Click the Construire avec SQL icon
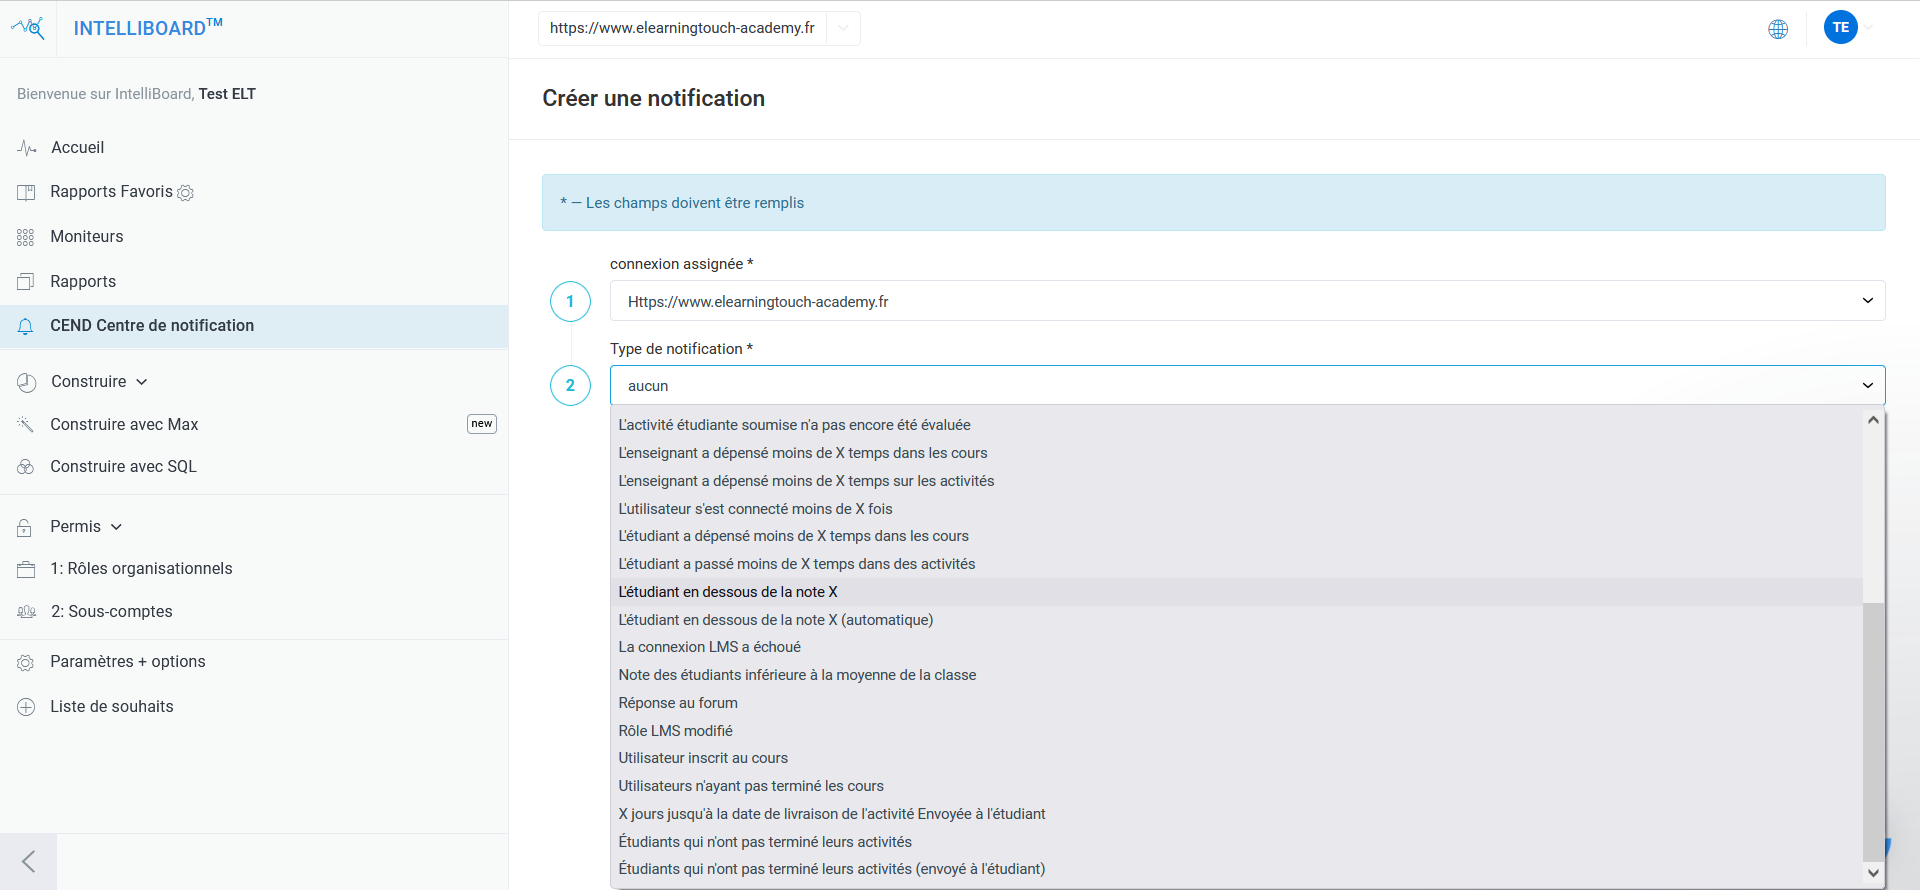The height and width of the screenshot is (890, 1920). point(26,467)
